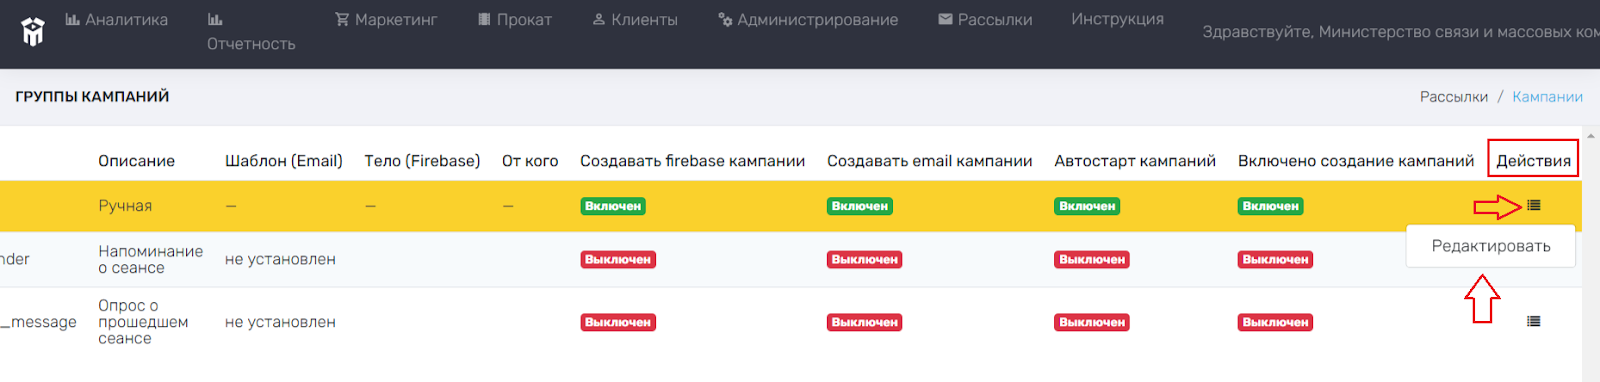Click the Описание column header
The width and height of the screenshot is (1600, 382).
coord(137,161)
